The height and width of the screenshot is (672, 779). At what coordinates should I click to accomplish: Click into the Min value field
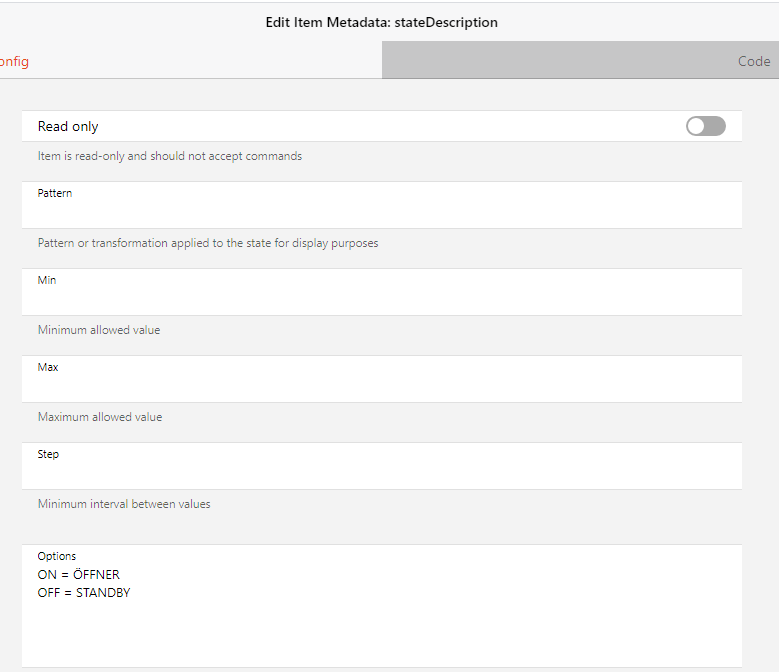tap(380, 299)
